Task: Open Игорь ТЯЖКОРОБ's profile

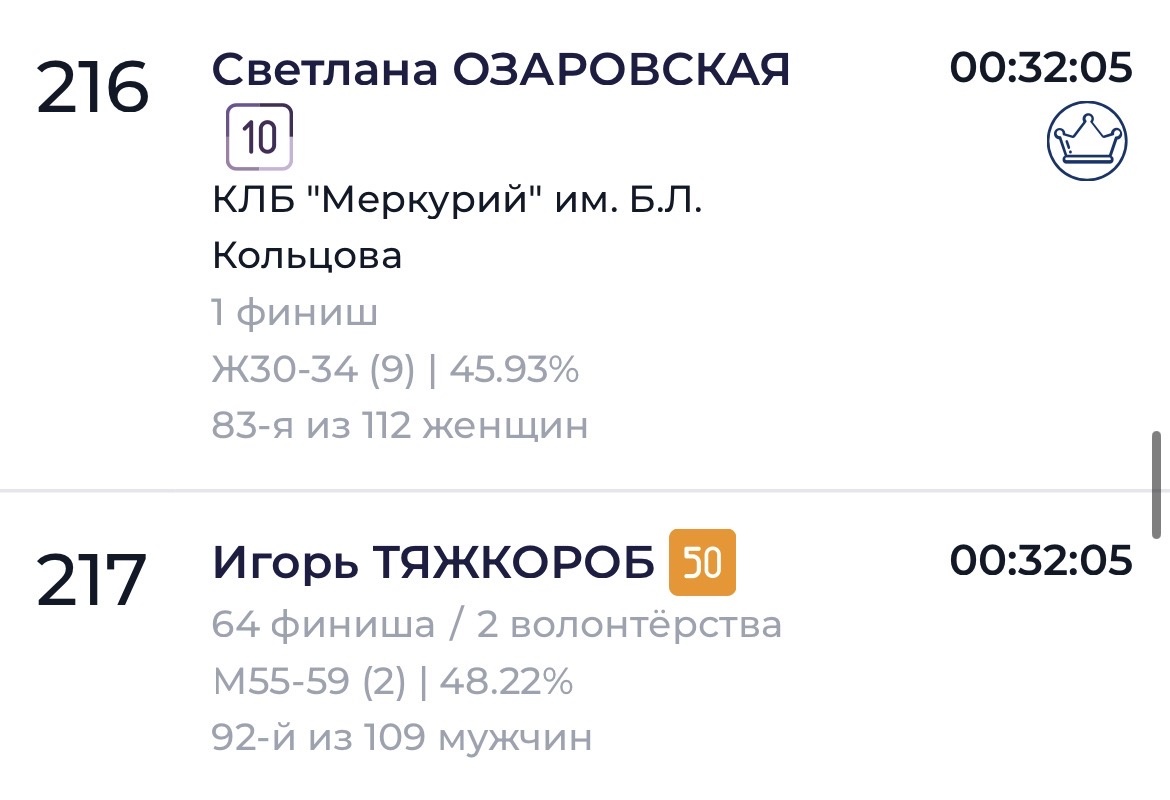Action: 432,563
